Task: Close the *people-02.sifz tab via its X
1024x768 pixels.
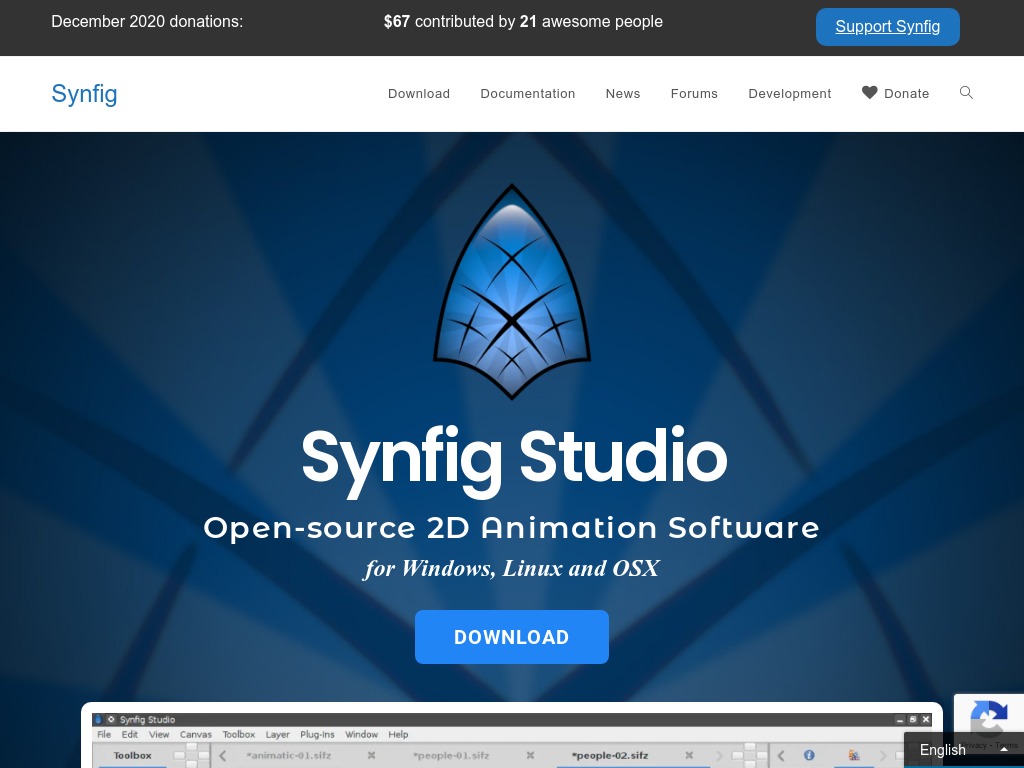Action: tap(689, 756)
